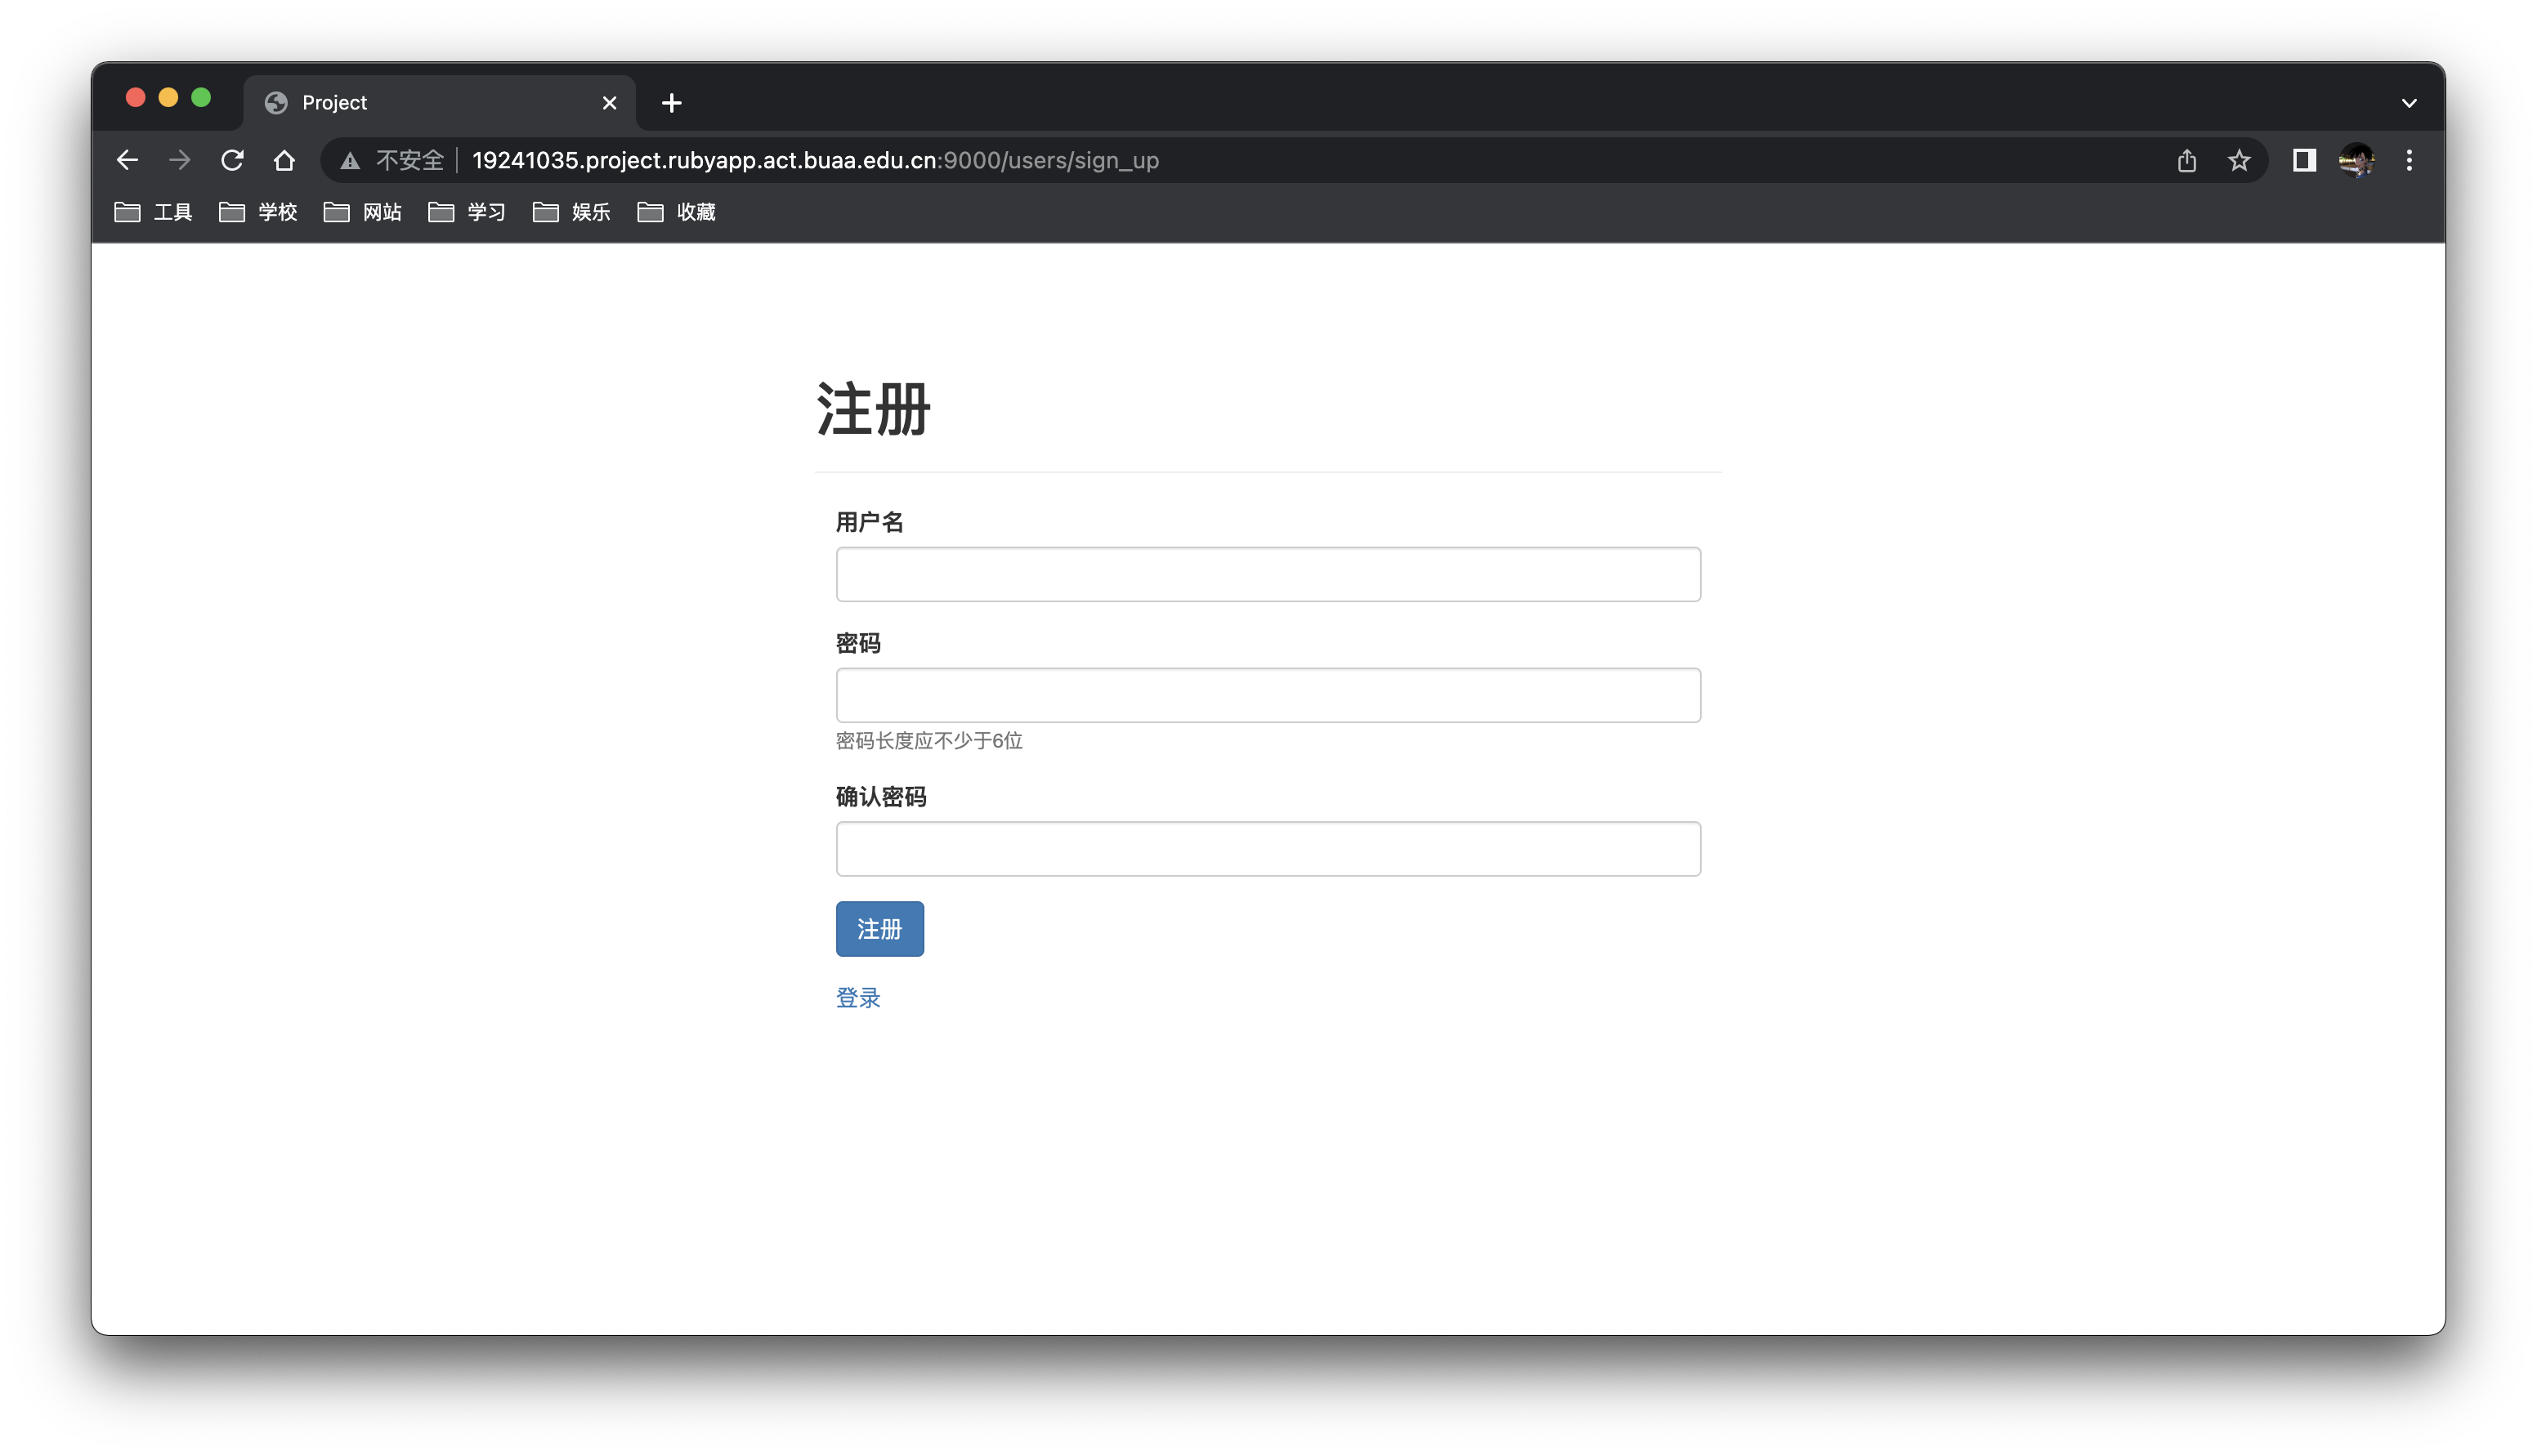Open the Chrome three-dot menu
This screenshot has height=1456, width=2537.
click(x=2409, y=160)
